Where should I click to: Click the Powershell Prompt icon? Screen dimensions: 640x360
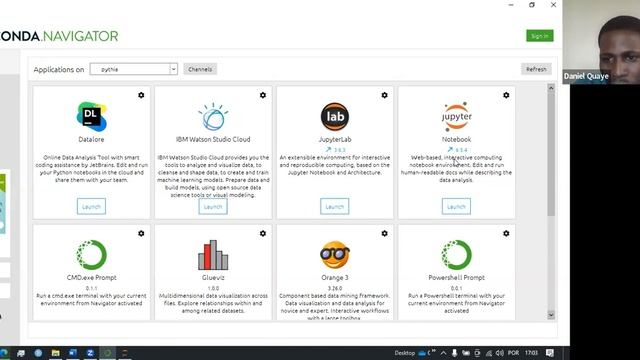pyautogui.click(x=456, y=255)
